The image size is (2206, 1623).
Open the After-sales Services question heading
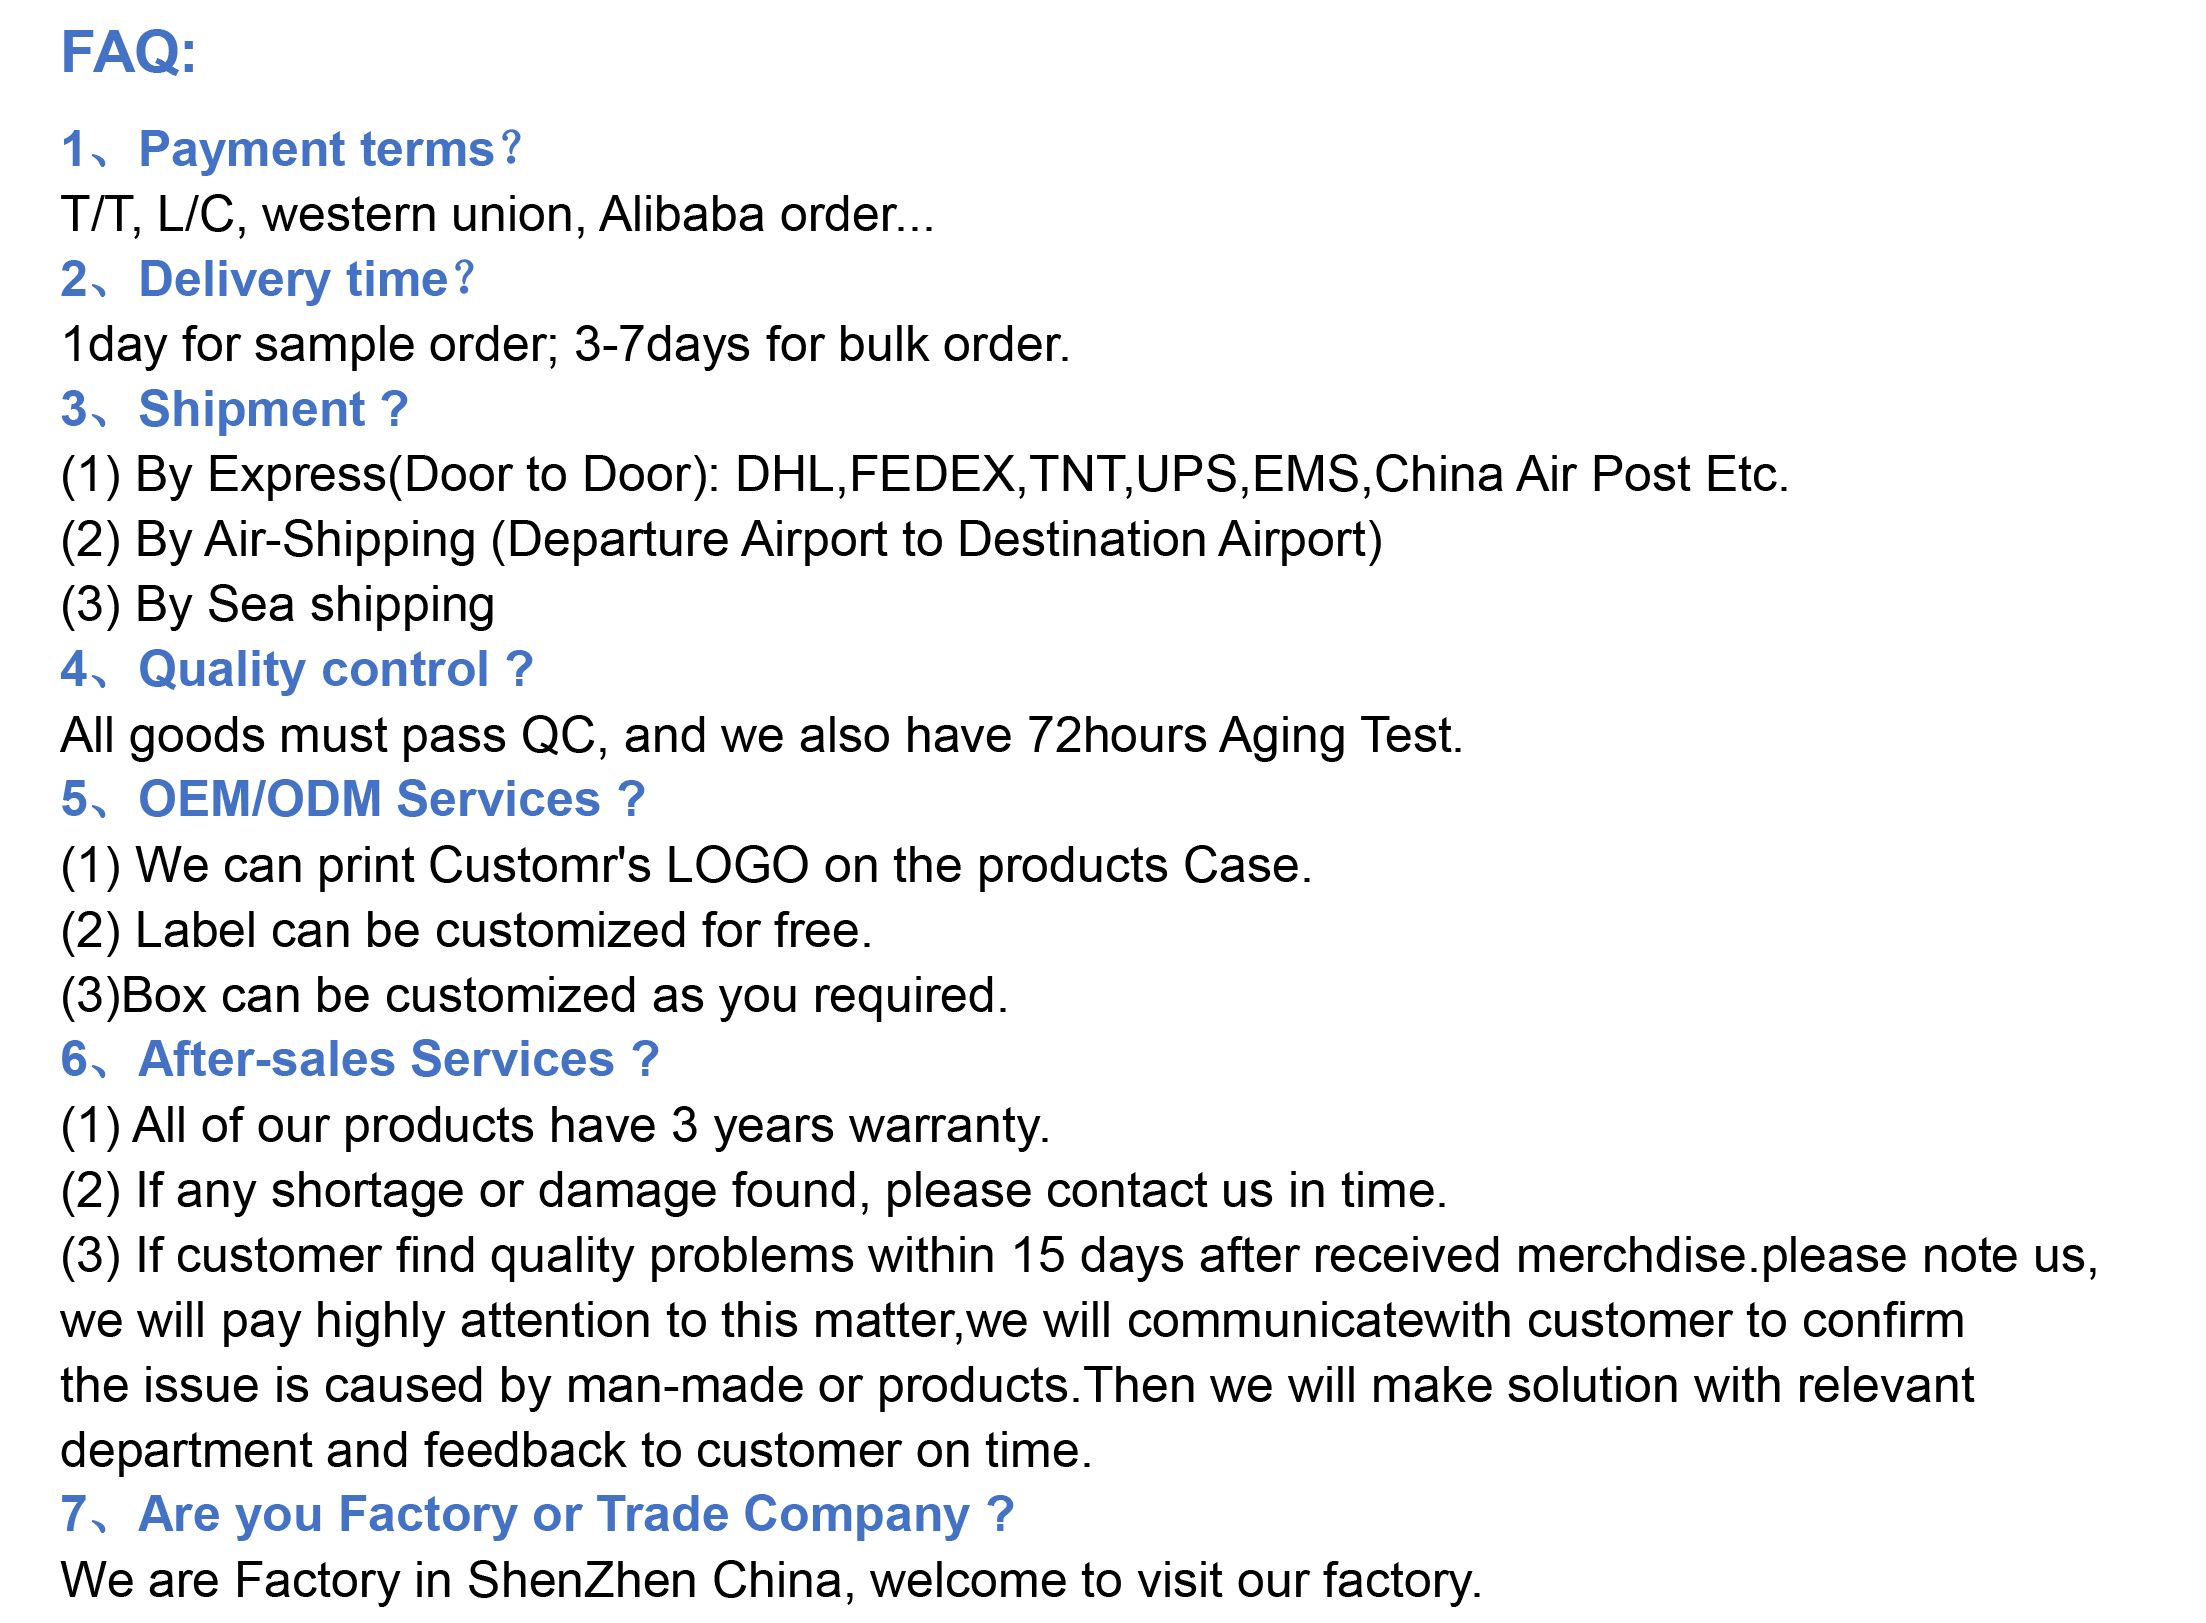pos(360,1060)
